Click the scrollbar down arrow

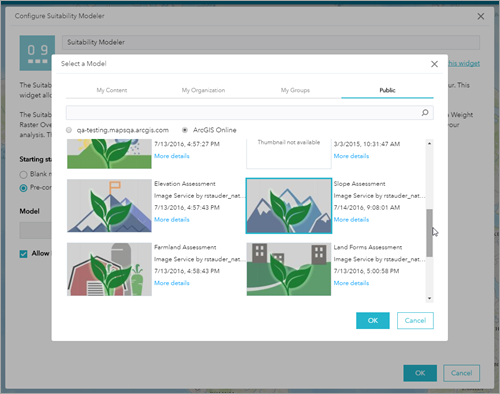point(429,298)
